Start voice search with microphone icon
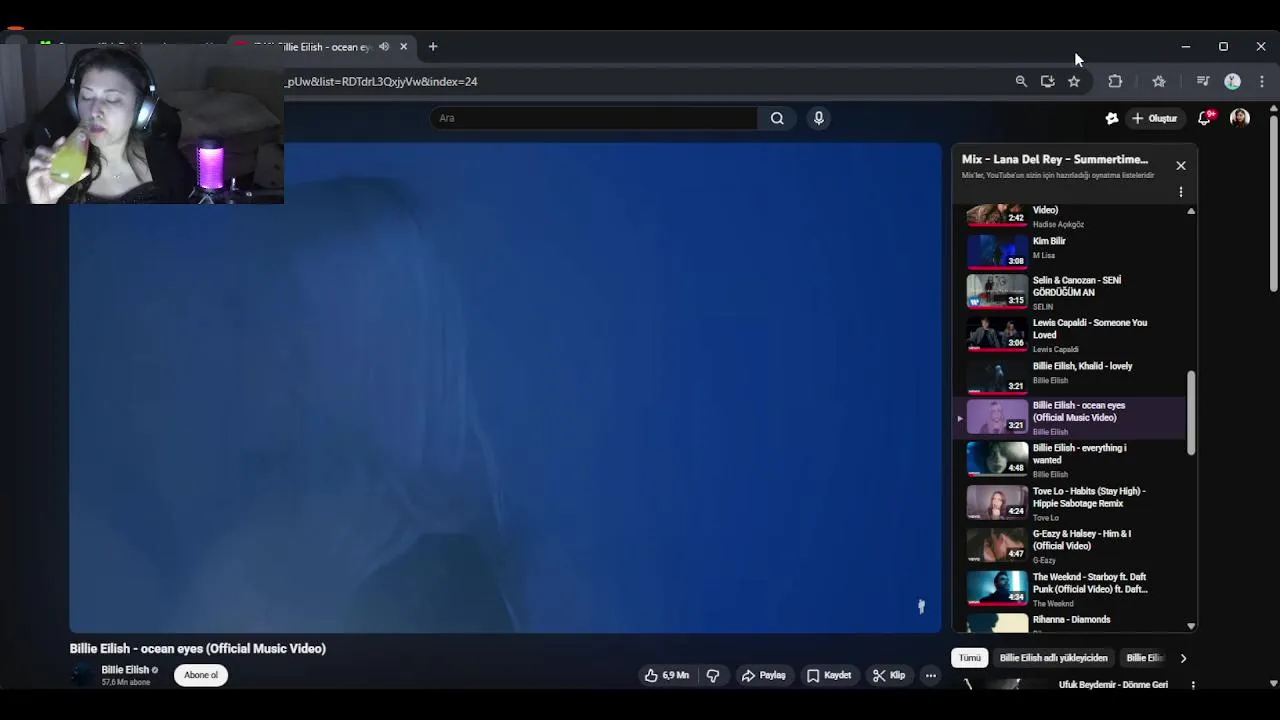The image size is (1280, 720). point(819,118)
